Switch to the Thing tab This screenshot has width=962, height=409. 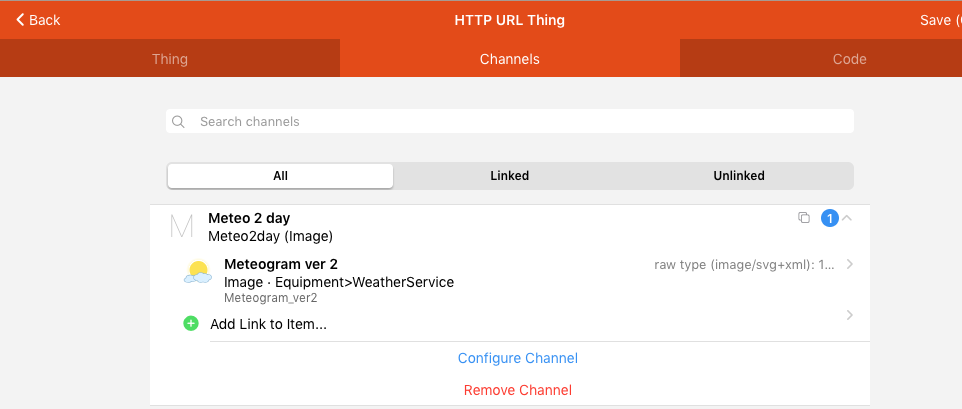click(170, 59)
